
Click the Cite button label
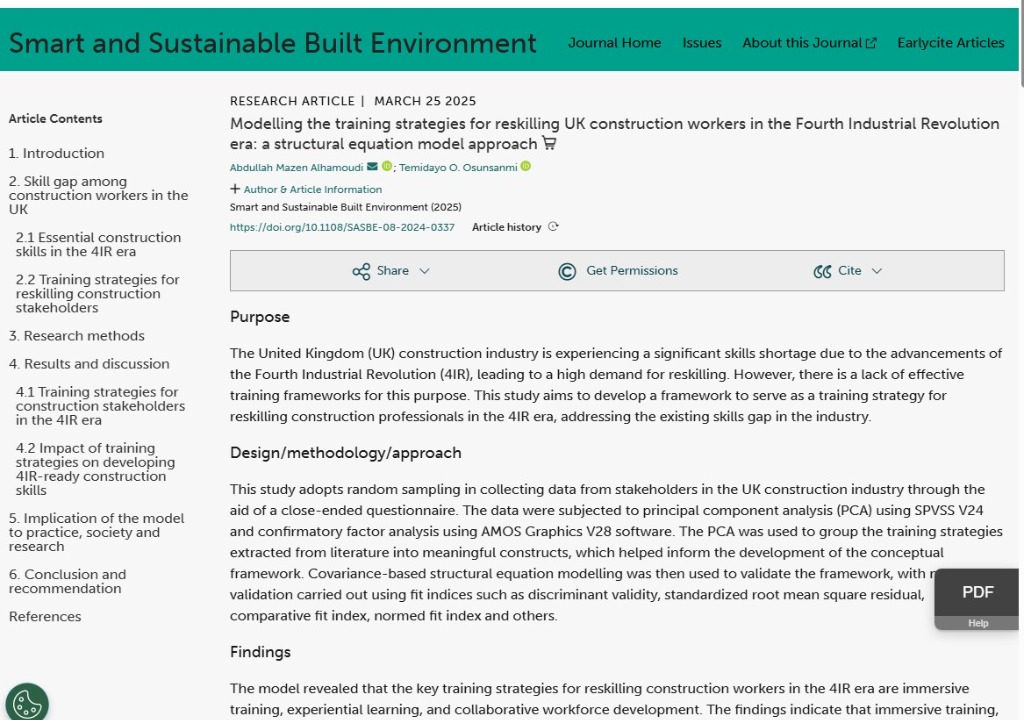coord(850,270)
